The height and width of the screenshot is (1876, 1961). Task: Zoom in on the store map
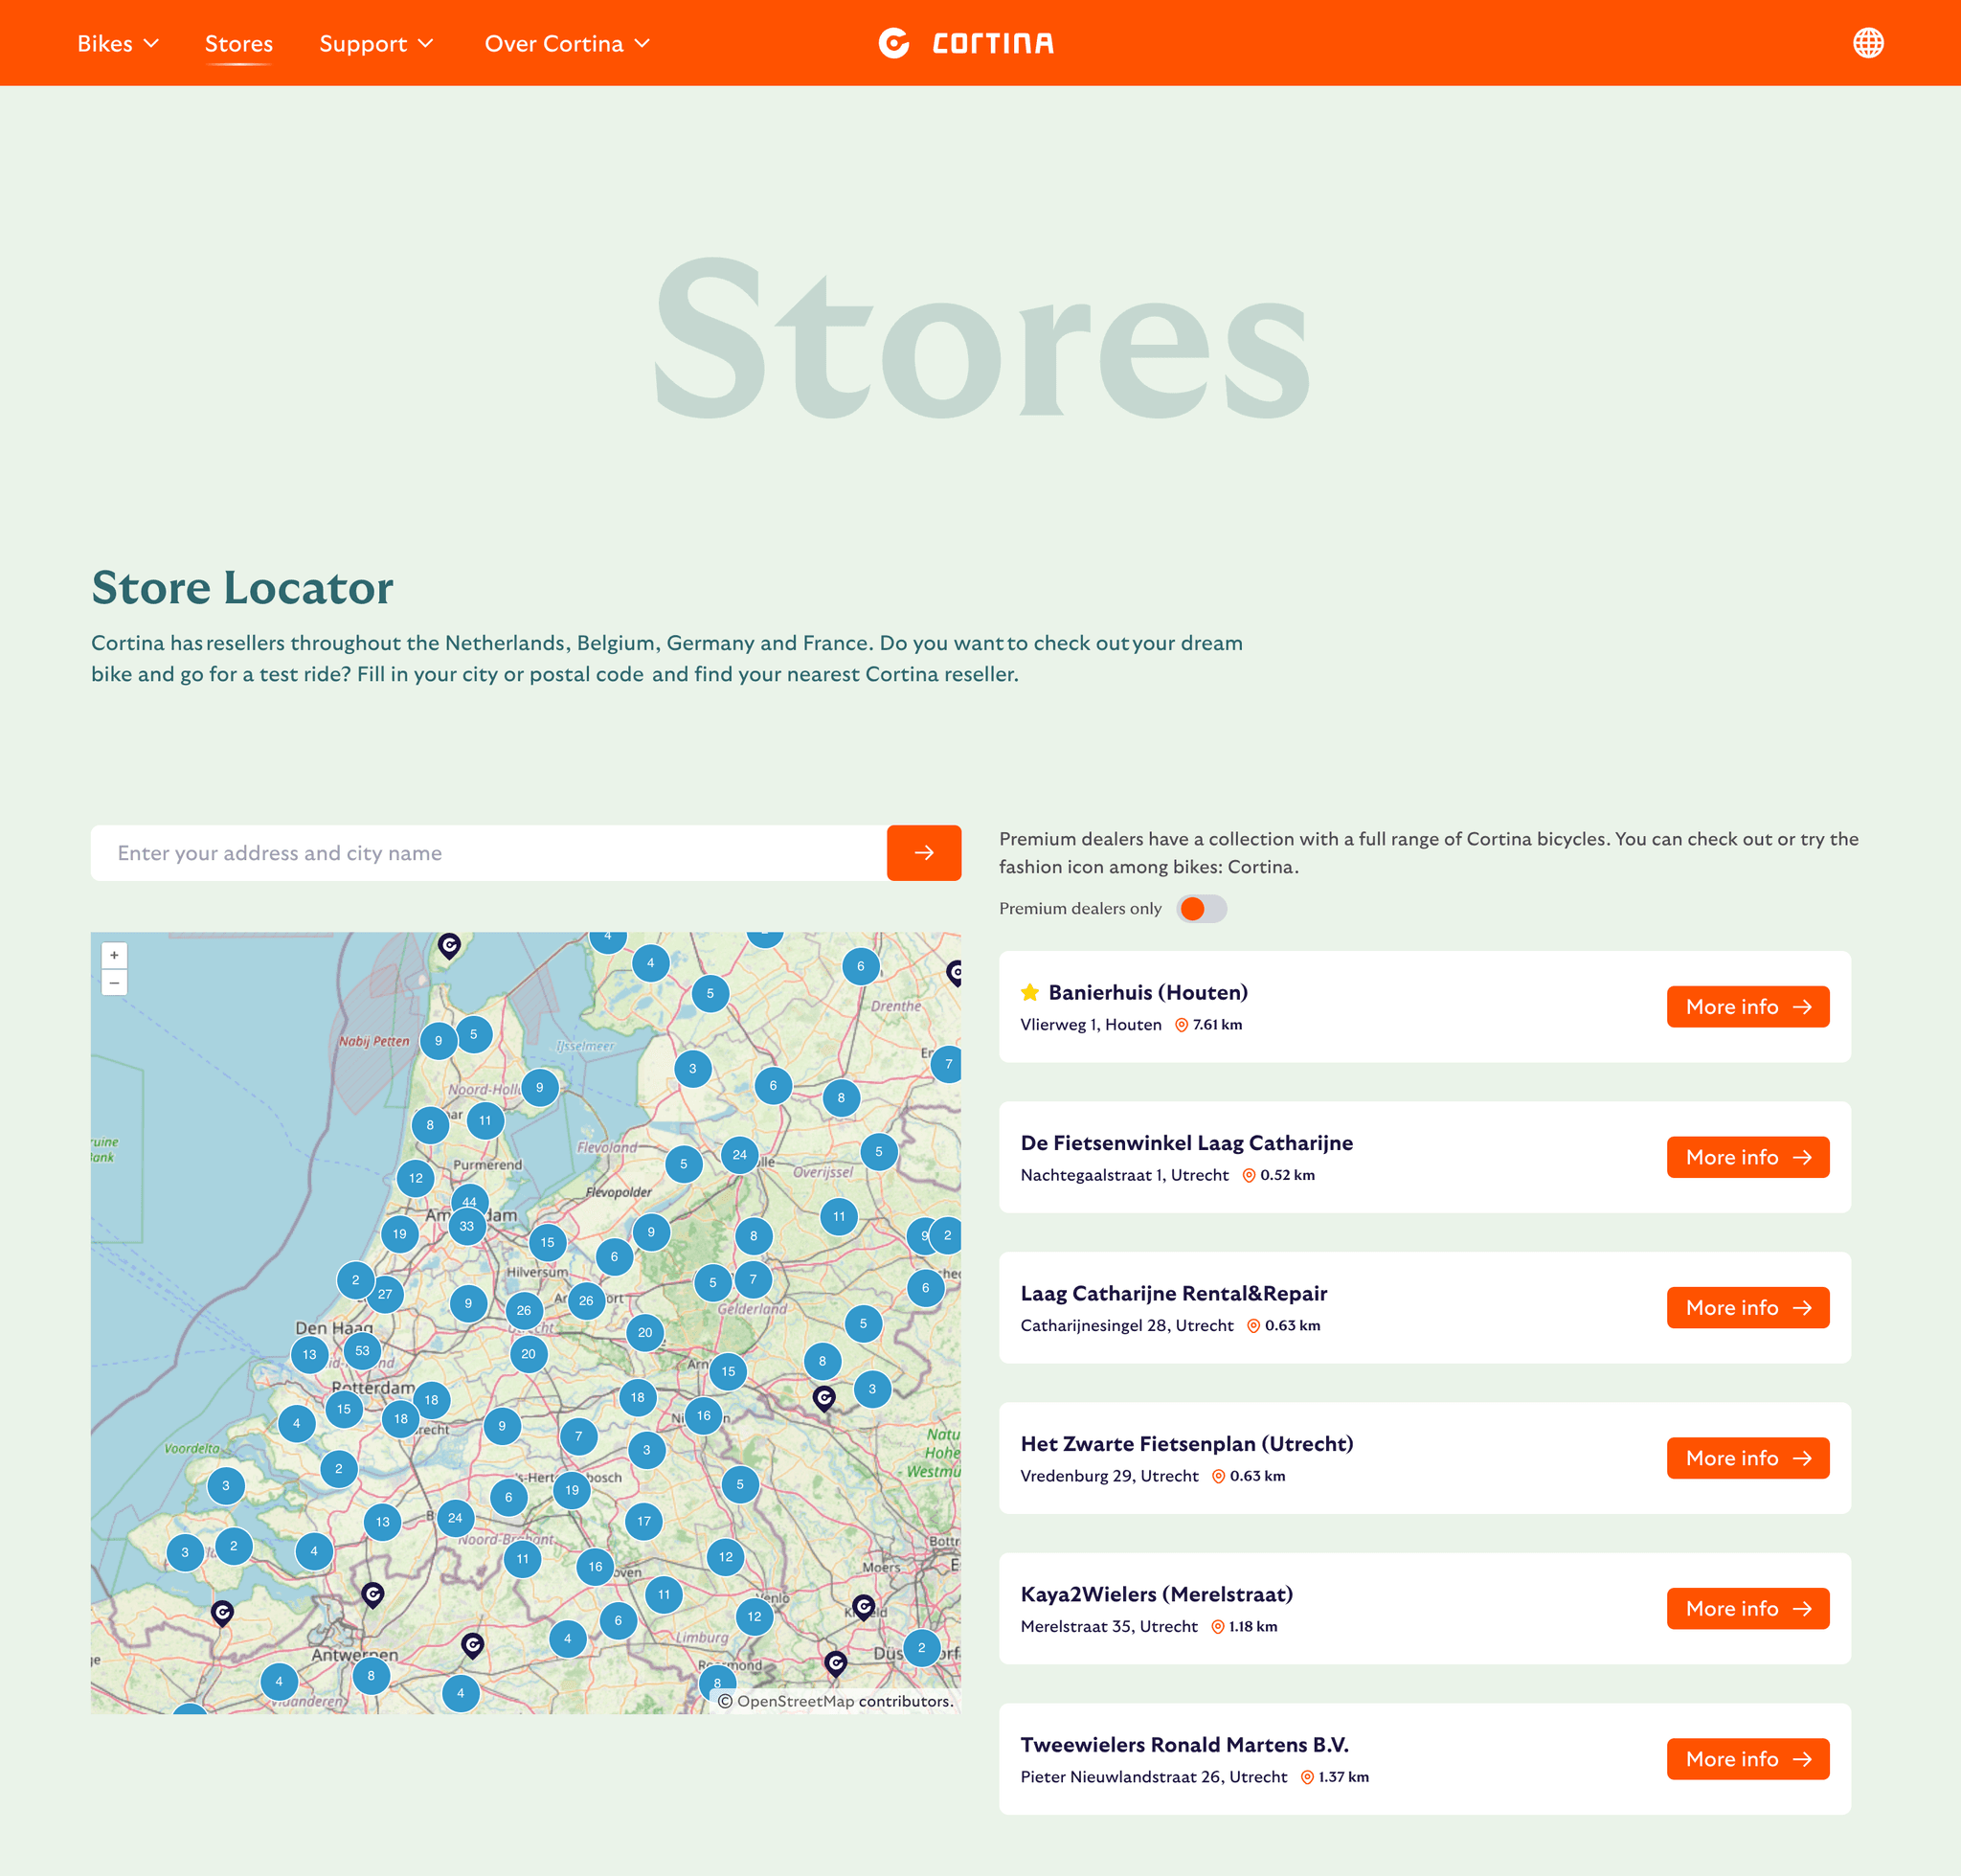114,955
